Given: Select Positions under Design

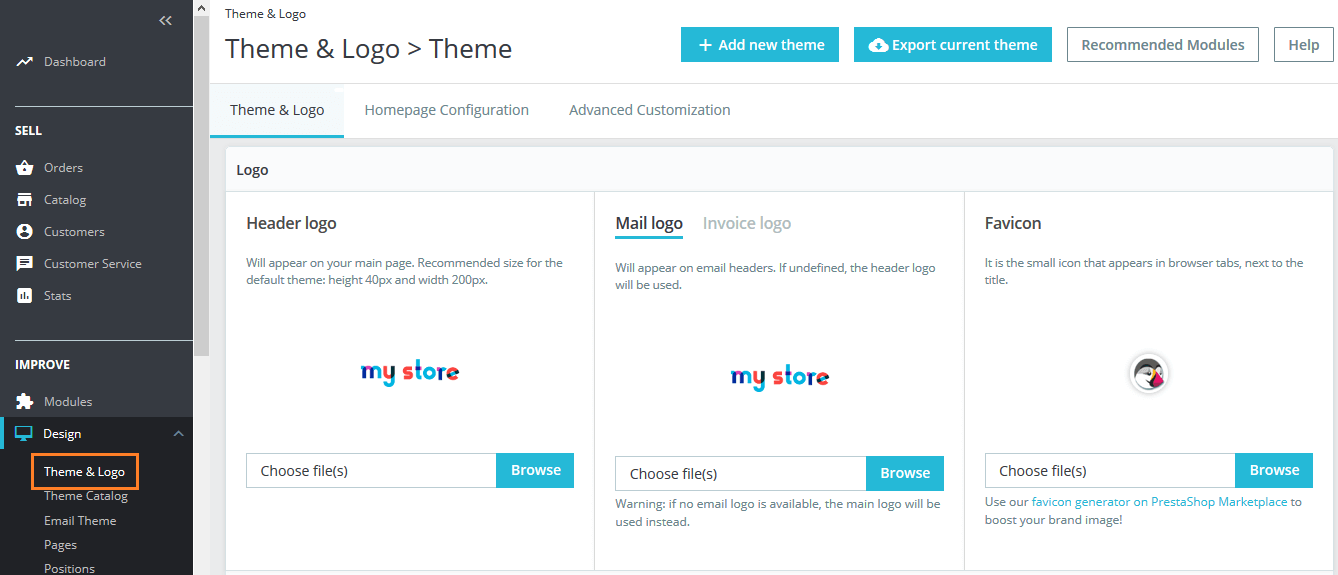Looking at the screenshot, I should tap(69, 568).
